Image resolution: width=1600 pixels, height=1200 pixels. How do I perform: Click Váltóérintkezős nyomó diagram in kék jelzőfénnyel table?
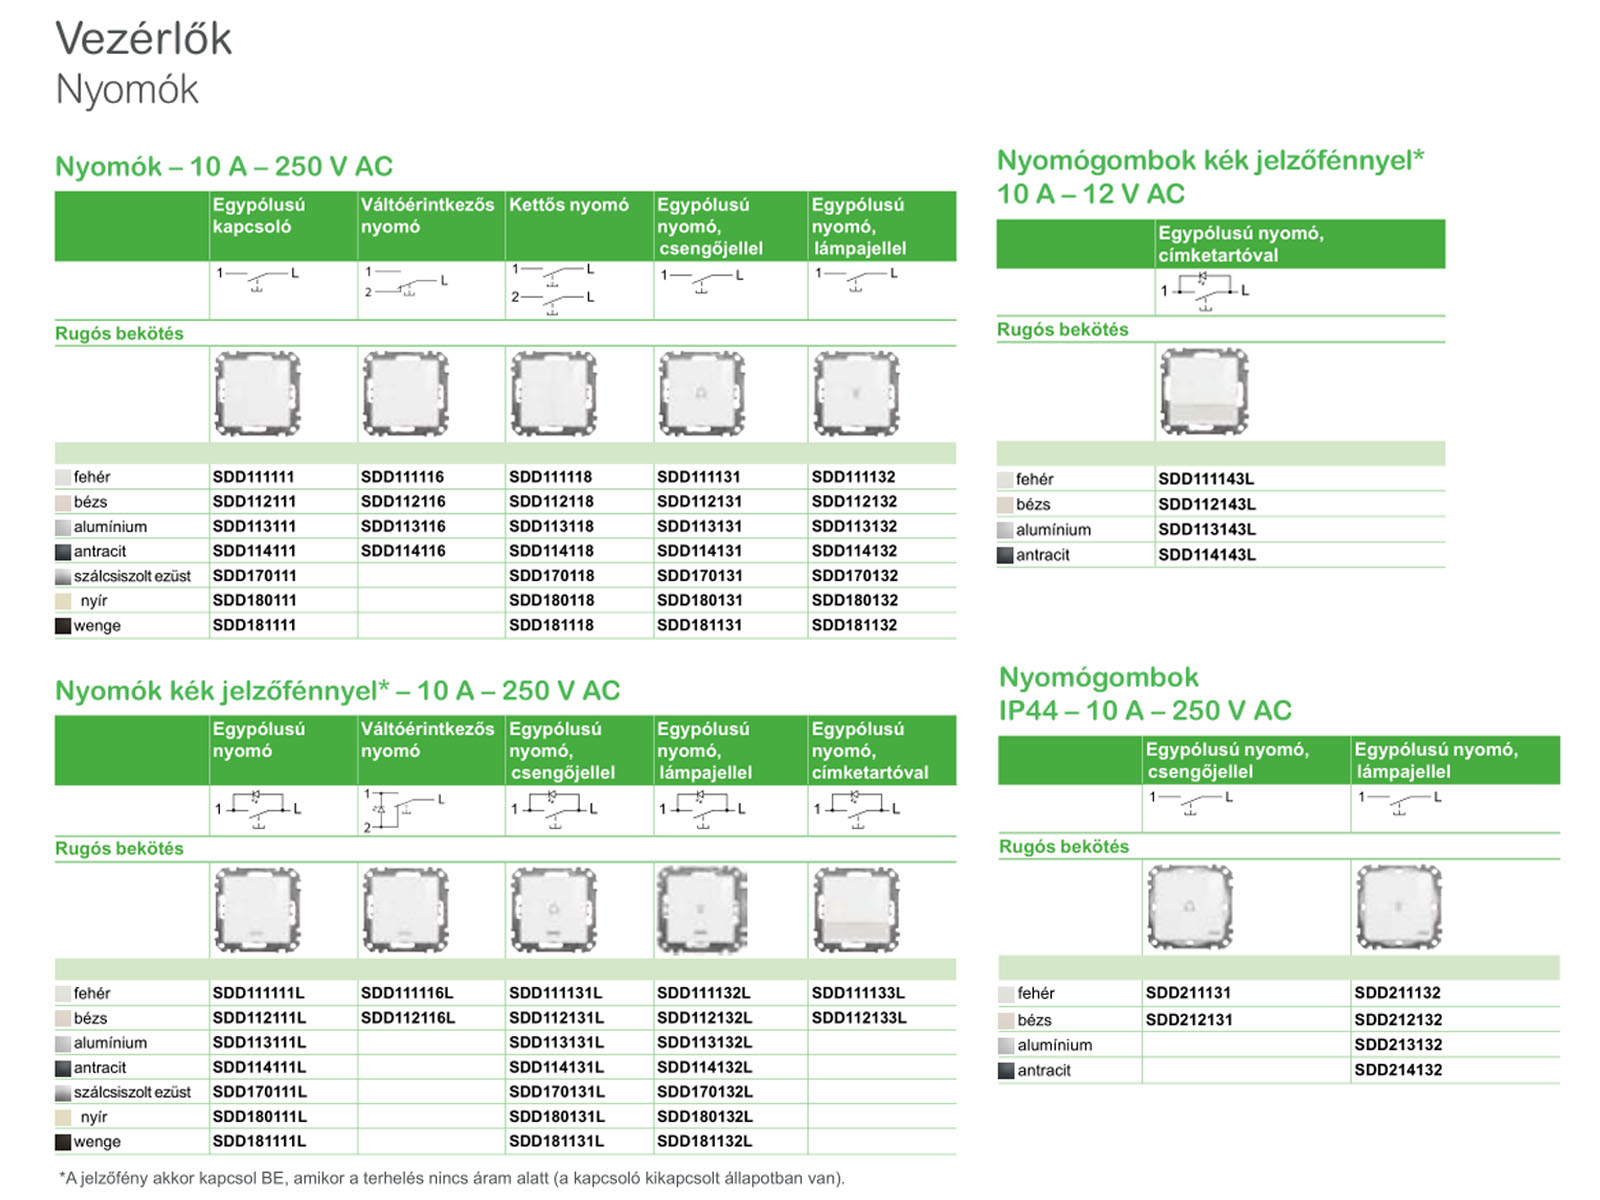[x=404, y=810]
